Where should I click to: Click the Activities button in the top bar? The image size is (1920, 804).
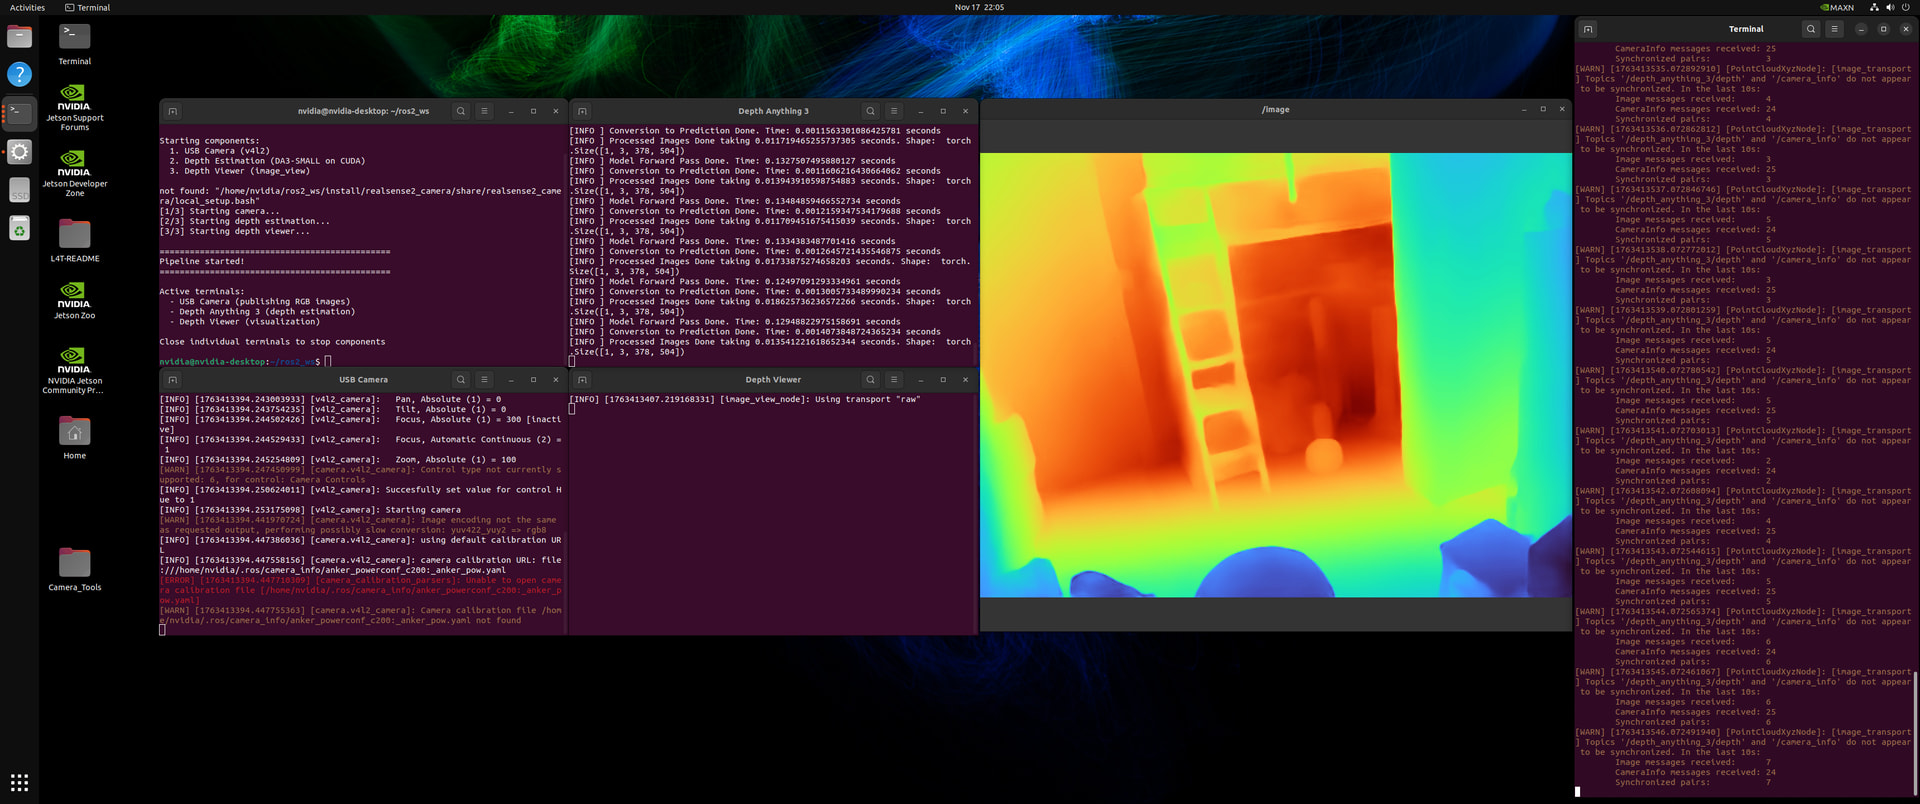click(x=27, y=7)
